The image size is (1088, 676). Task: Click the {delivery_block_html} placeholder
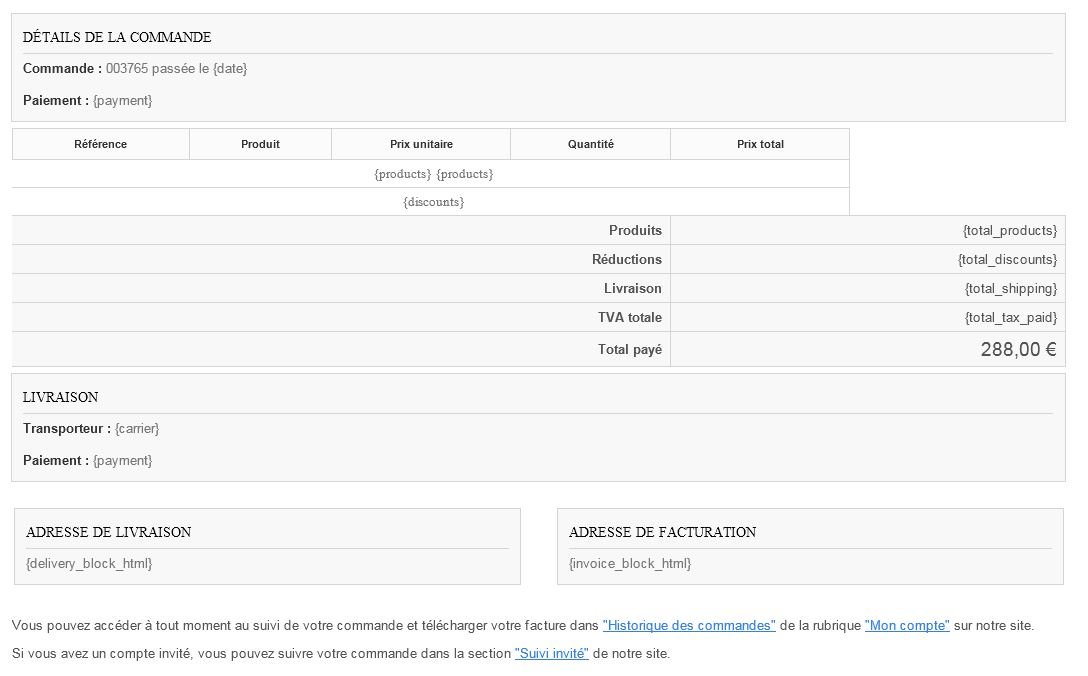coord(89,564)
